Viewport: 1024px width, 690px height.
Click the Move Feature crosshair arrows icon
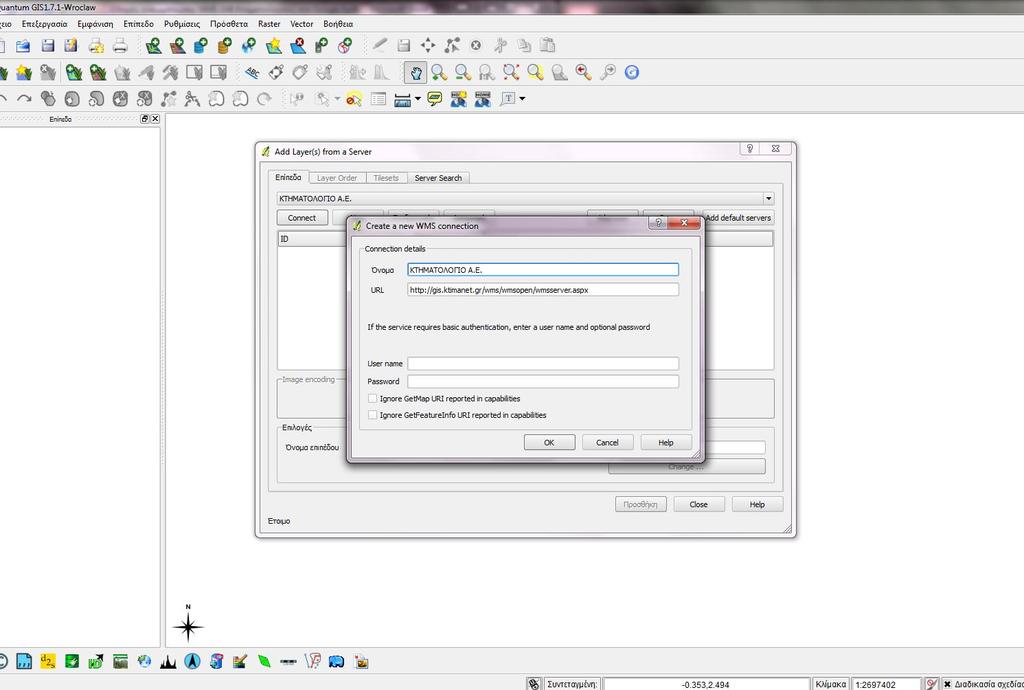click(428, 46)
